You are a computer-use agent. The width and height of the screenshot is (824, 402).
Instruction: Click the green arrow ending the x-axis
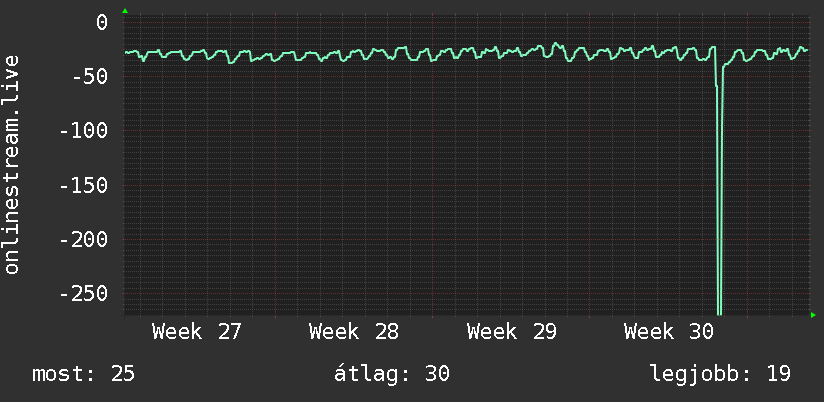point(813,315)
